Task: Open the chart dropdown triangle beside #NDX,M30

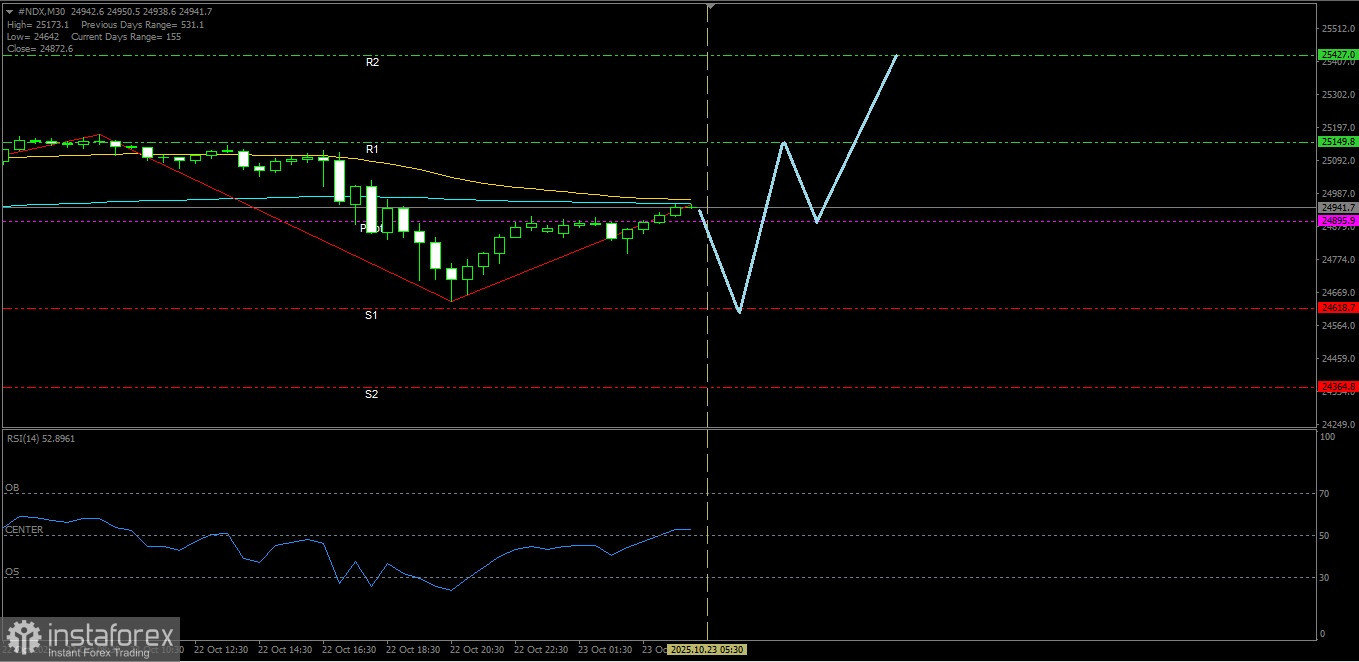Action: coord(9,11)
